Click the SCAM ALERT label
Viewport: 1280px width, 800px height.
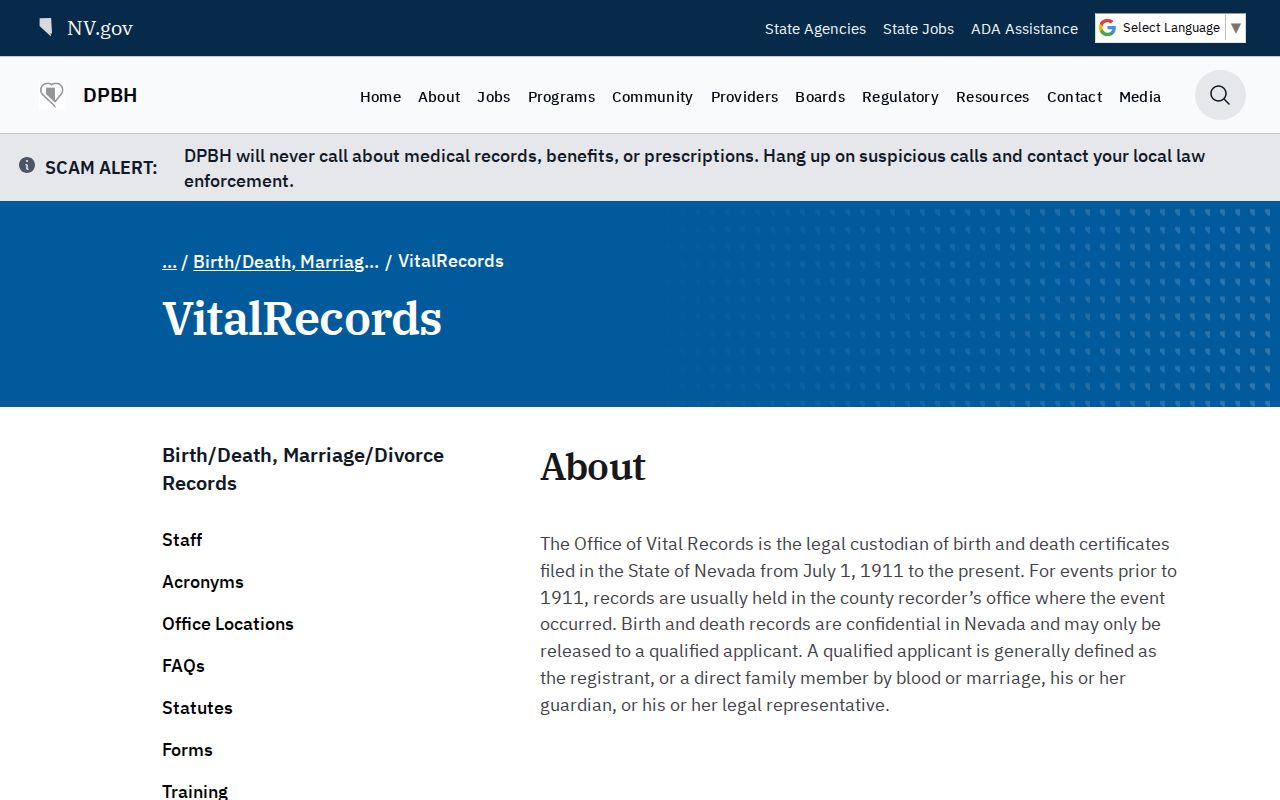coord(101,168)
